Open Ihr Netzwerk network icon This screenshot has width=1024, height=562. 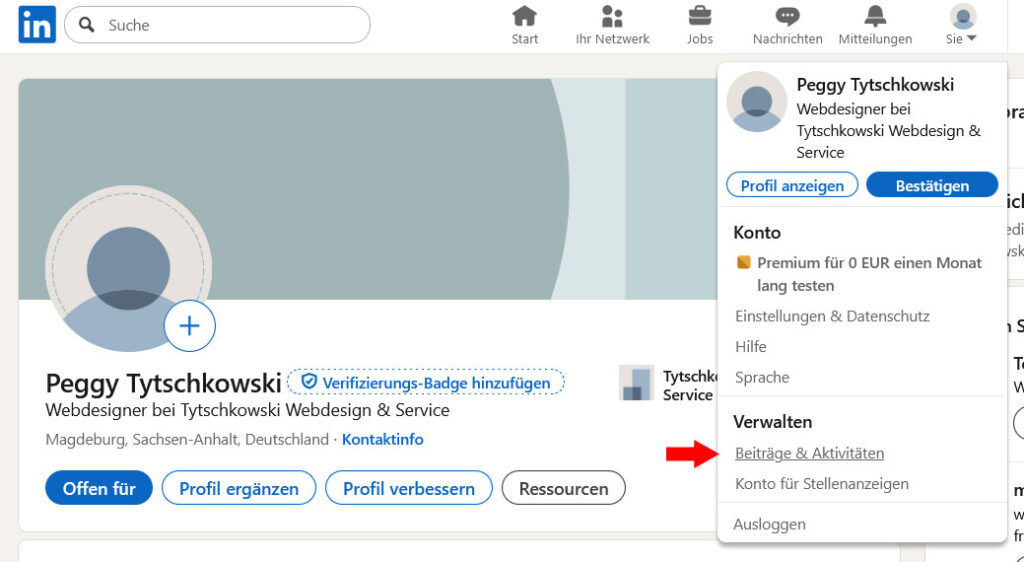point(612,17)
